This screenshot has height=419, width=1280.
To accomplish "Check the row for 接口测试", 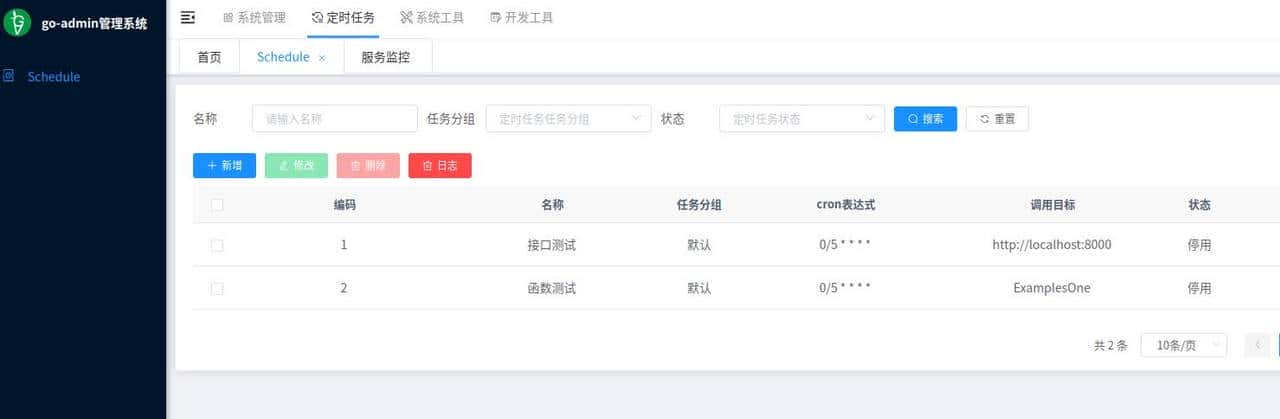I will (217, 245).
